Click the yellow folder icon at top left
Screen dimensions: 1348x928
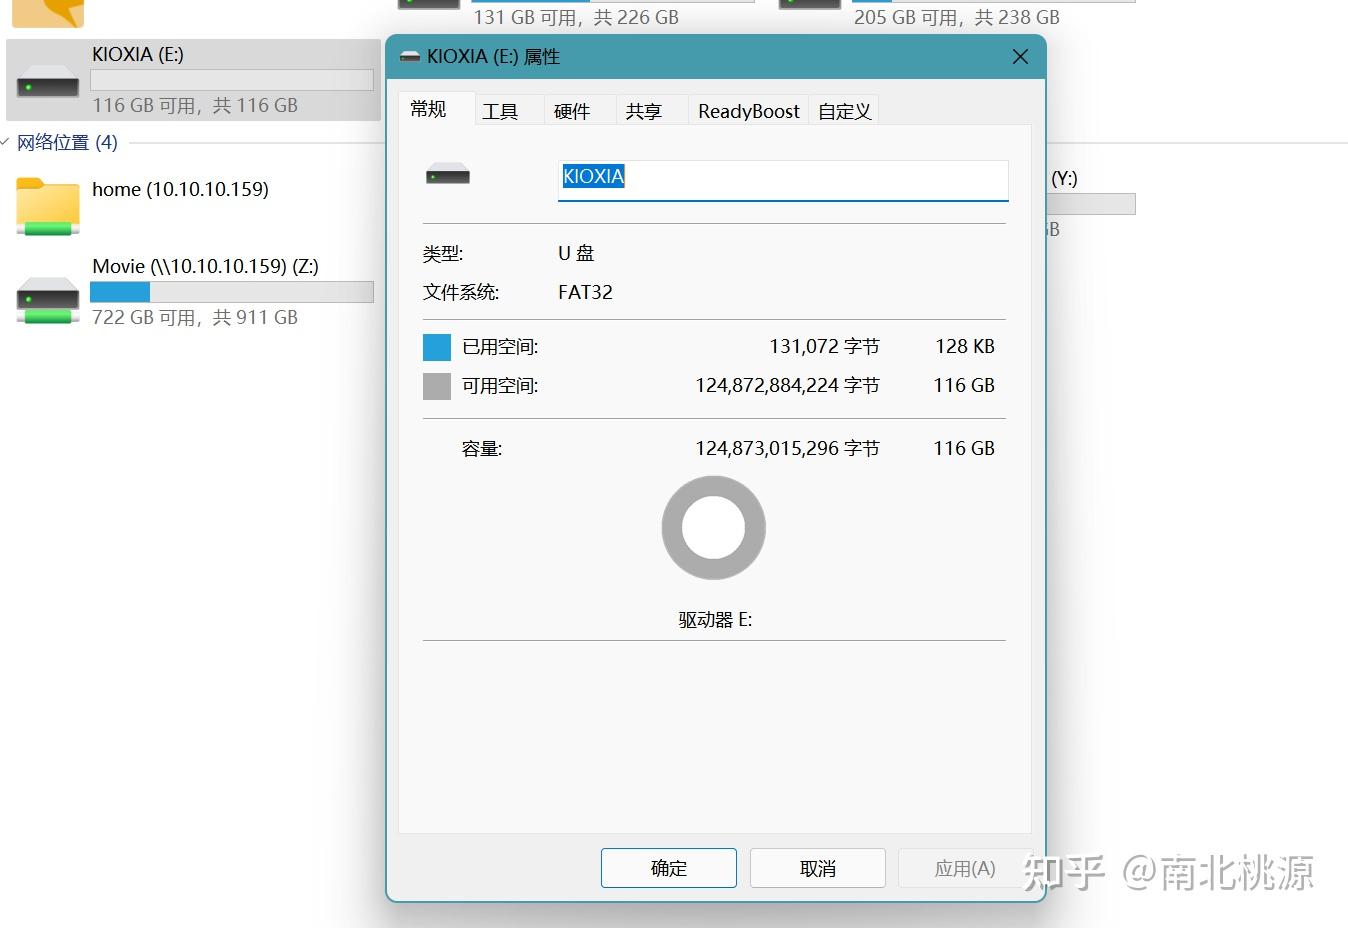46,10
